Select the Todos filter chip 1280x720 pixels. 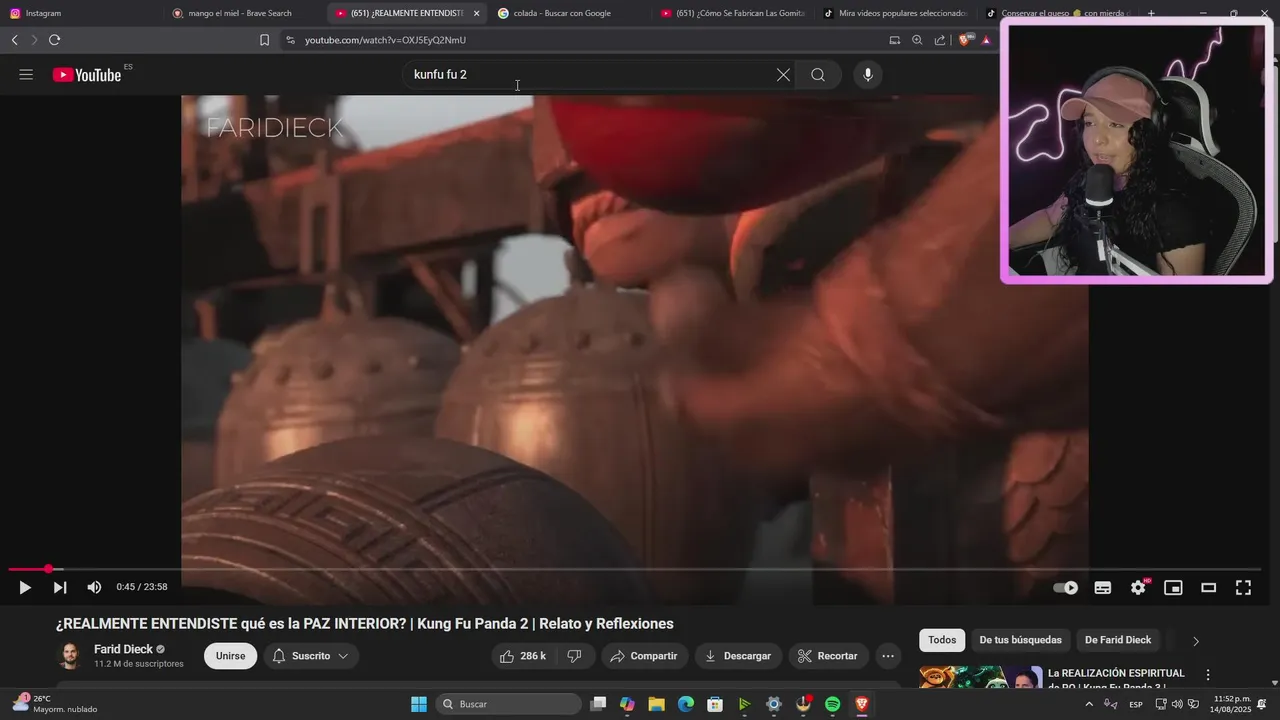(942, 640)
